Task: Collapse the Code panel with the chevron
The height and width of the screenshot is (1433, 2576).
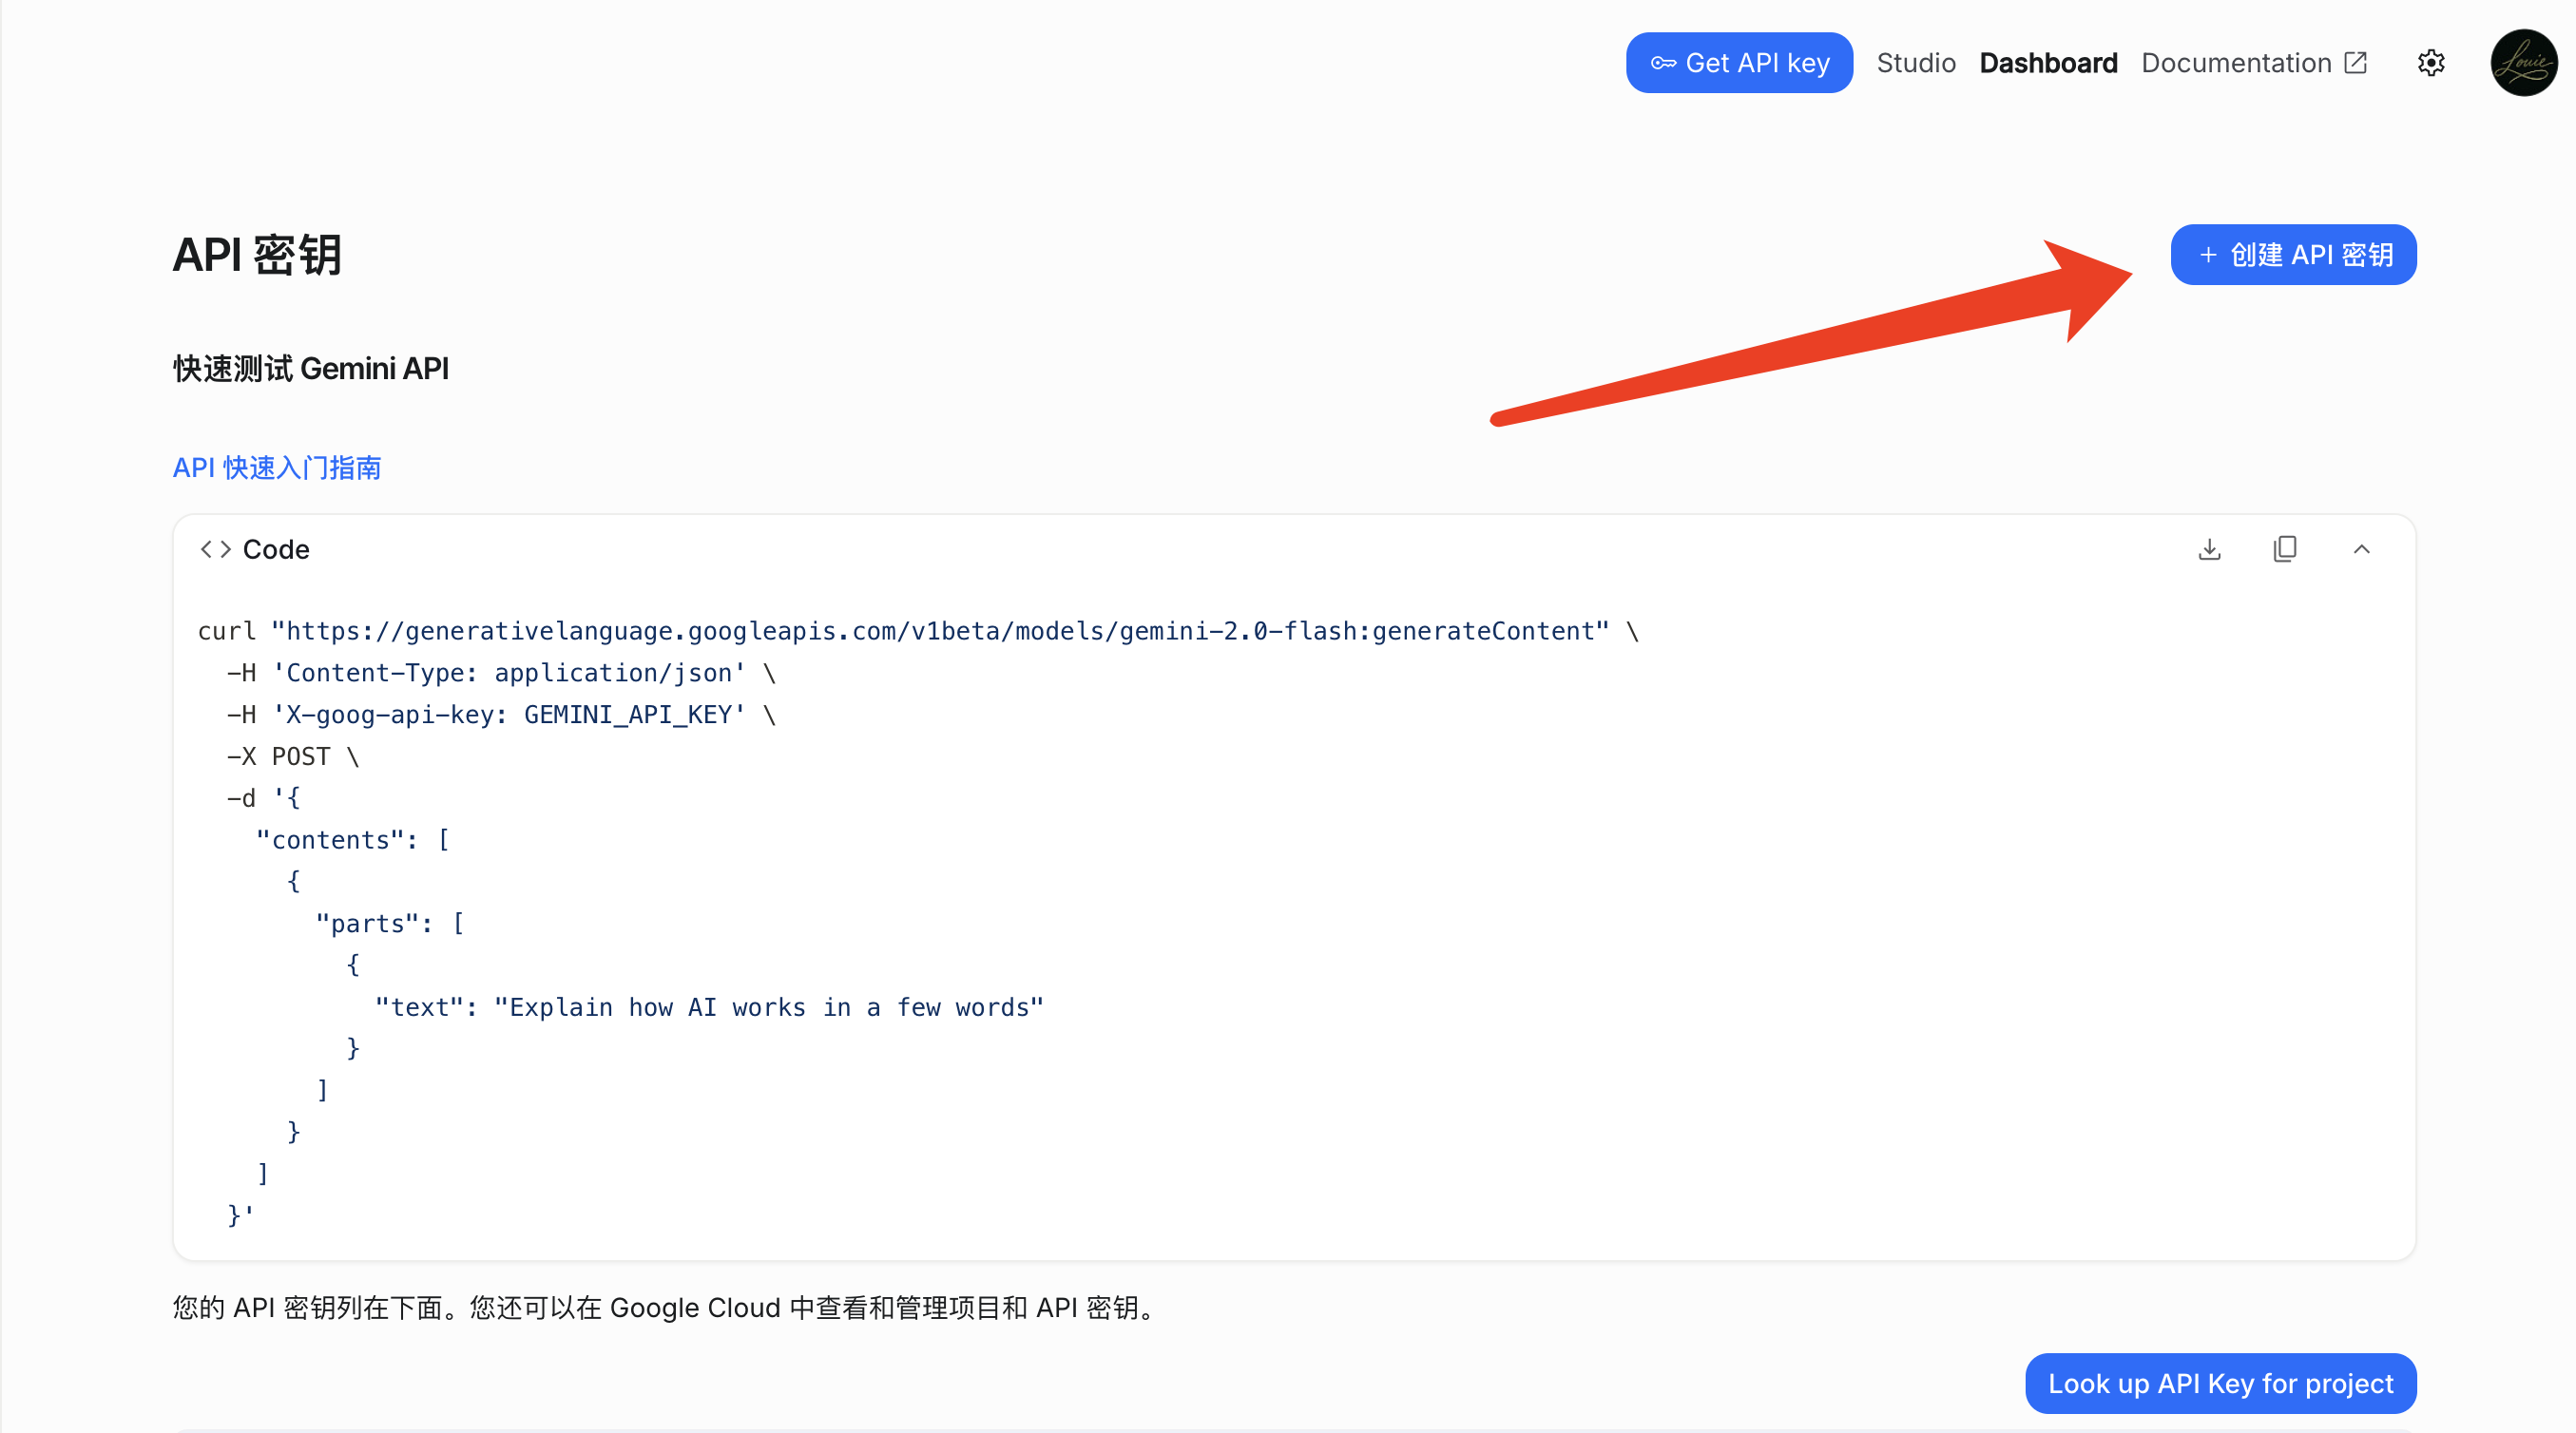Action: pyautogui.click(x=2361, y=549)
